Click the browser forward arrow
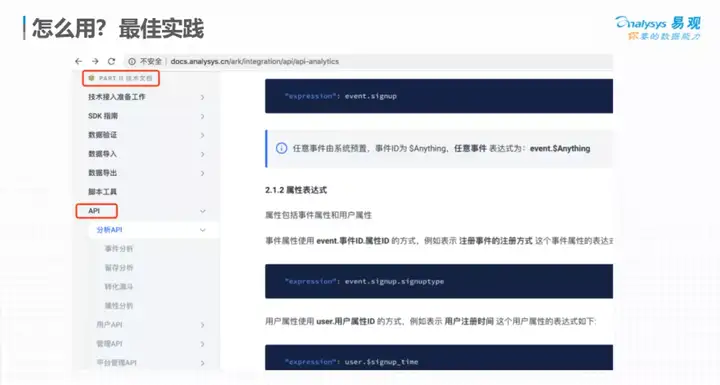Viewport: 720px width, 385px height. pos(95,61)
